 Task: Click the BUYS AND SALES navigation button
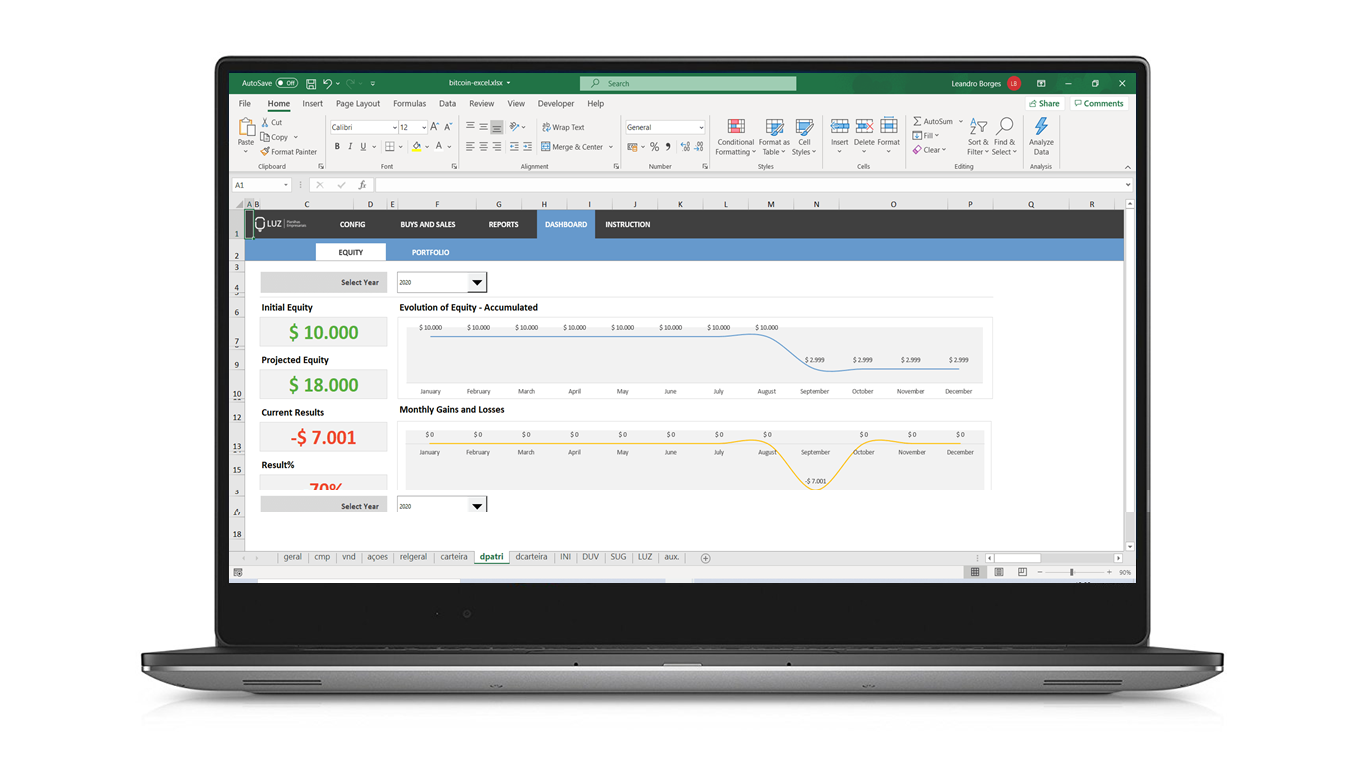428,225
